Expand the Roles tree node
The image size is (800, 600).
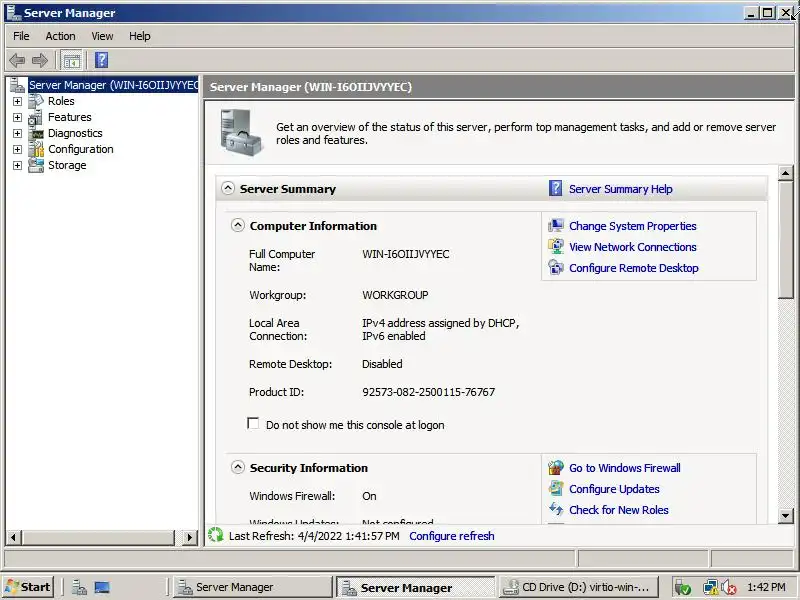17,102
